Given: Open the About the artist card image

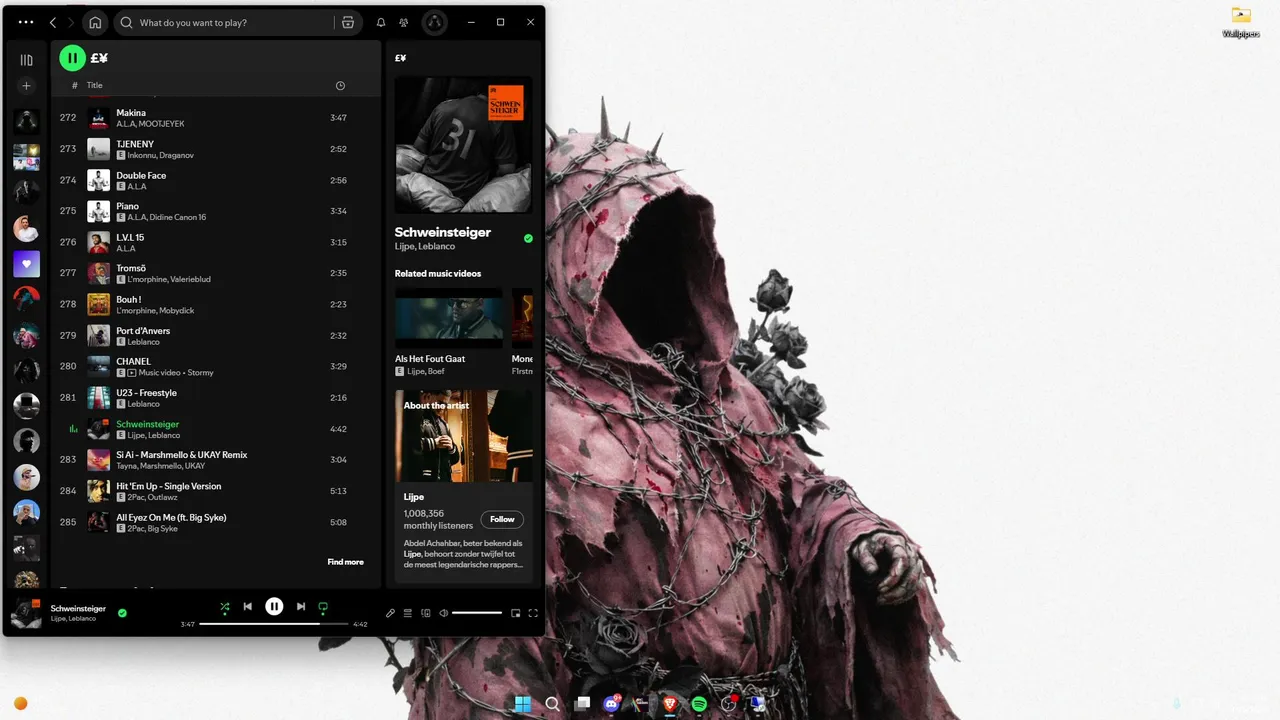Looking at the screenshot, I should (x=464, y=436).
